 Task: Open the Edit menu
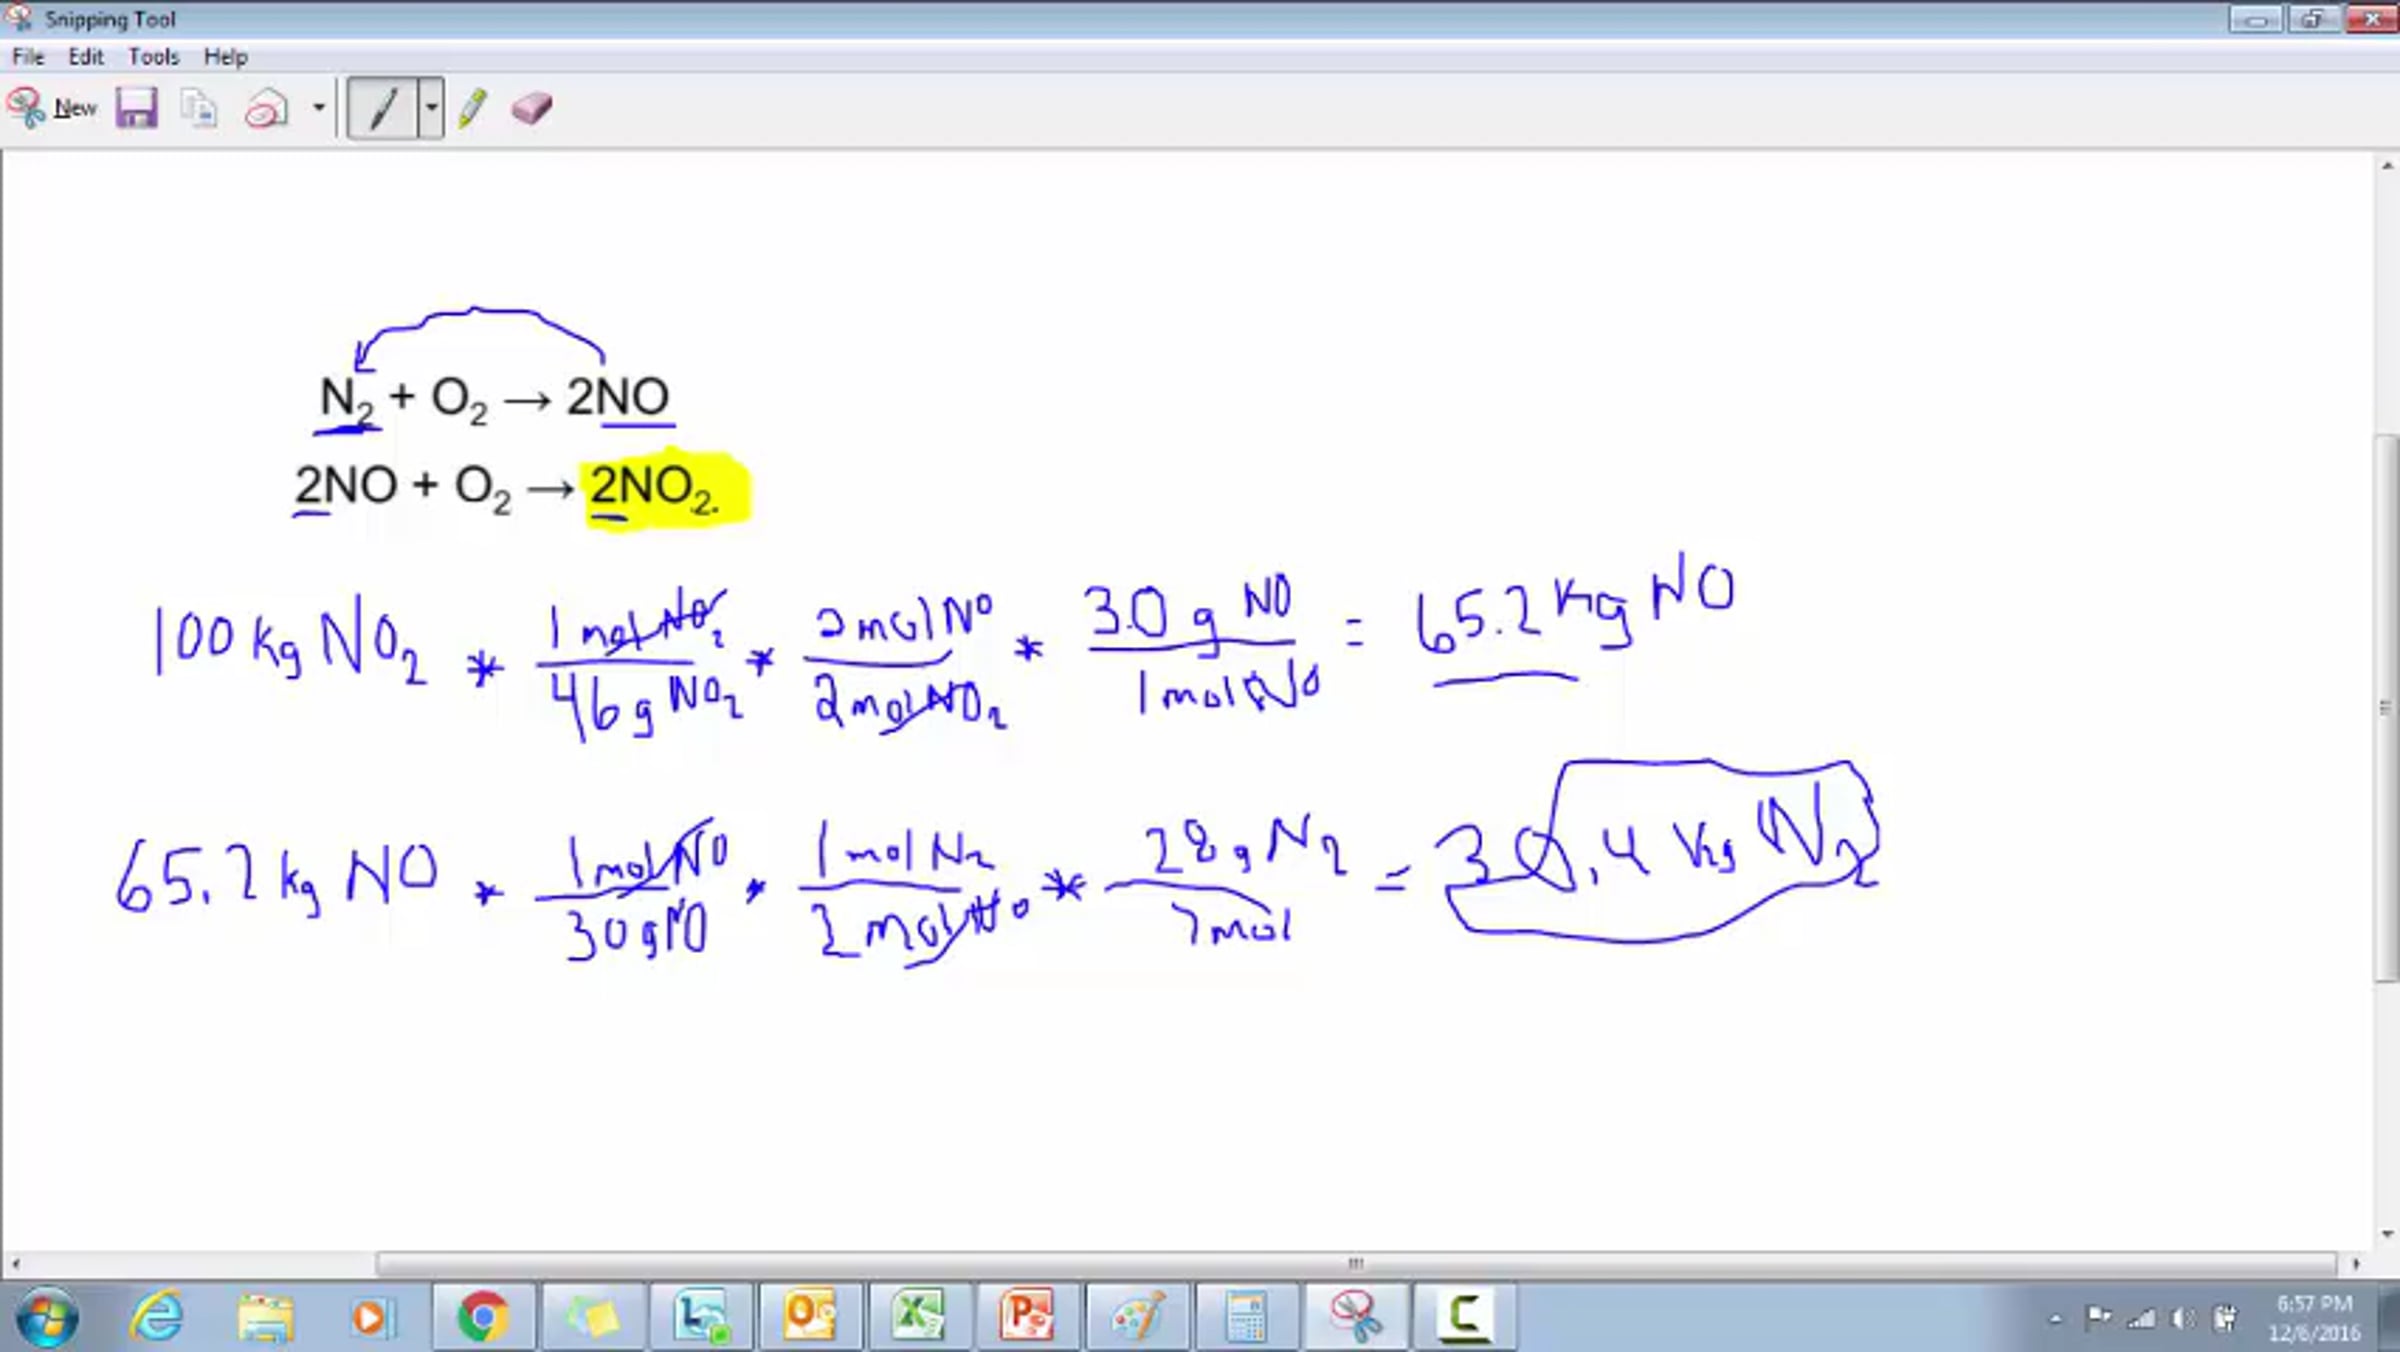(86, 57)
